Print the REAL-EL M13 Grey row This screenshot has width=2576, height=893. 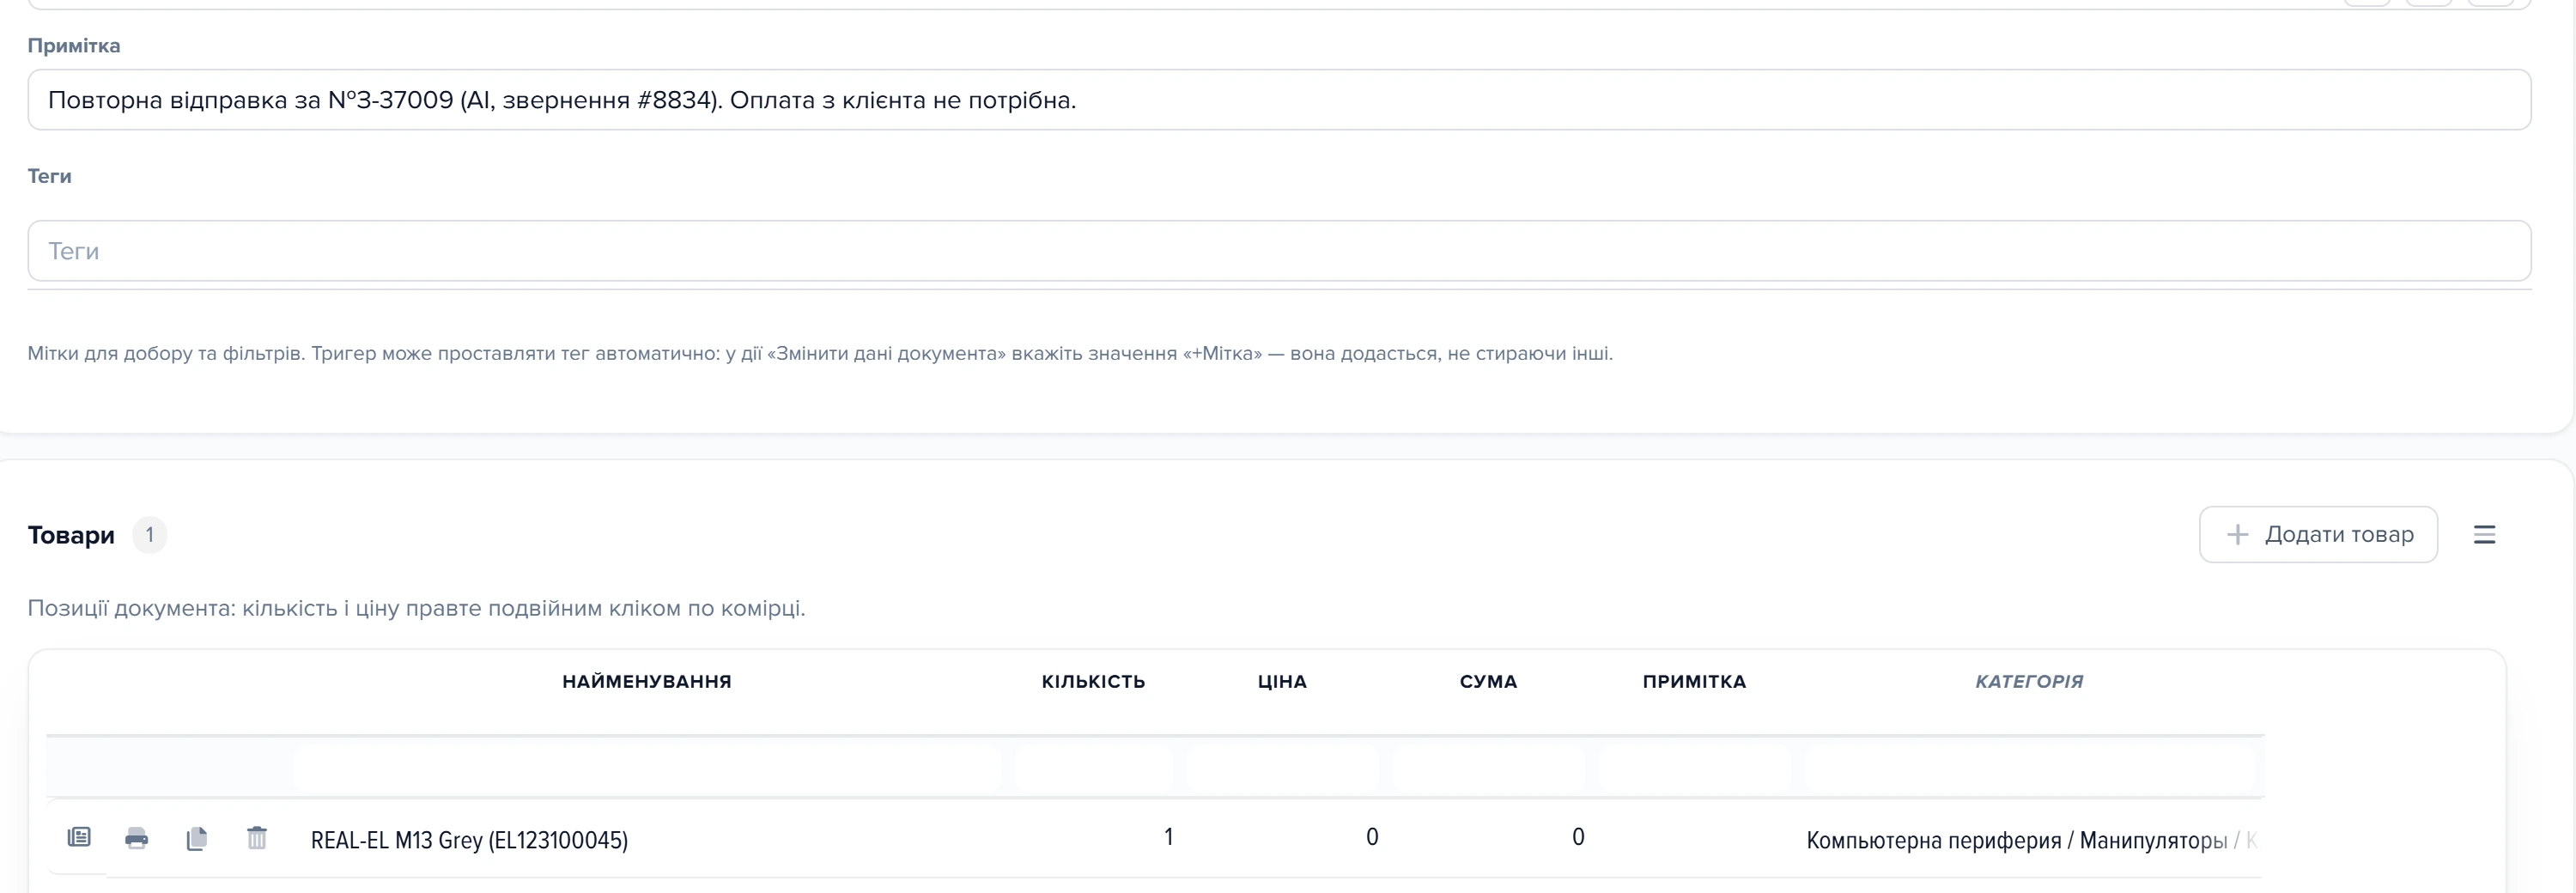pos(137,838)
